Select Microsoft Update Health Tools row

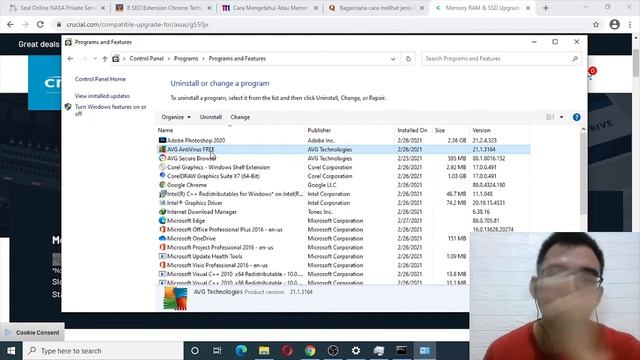313,256
